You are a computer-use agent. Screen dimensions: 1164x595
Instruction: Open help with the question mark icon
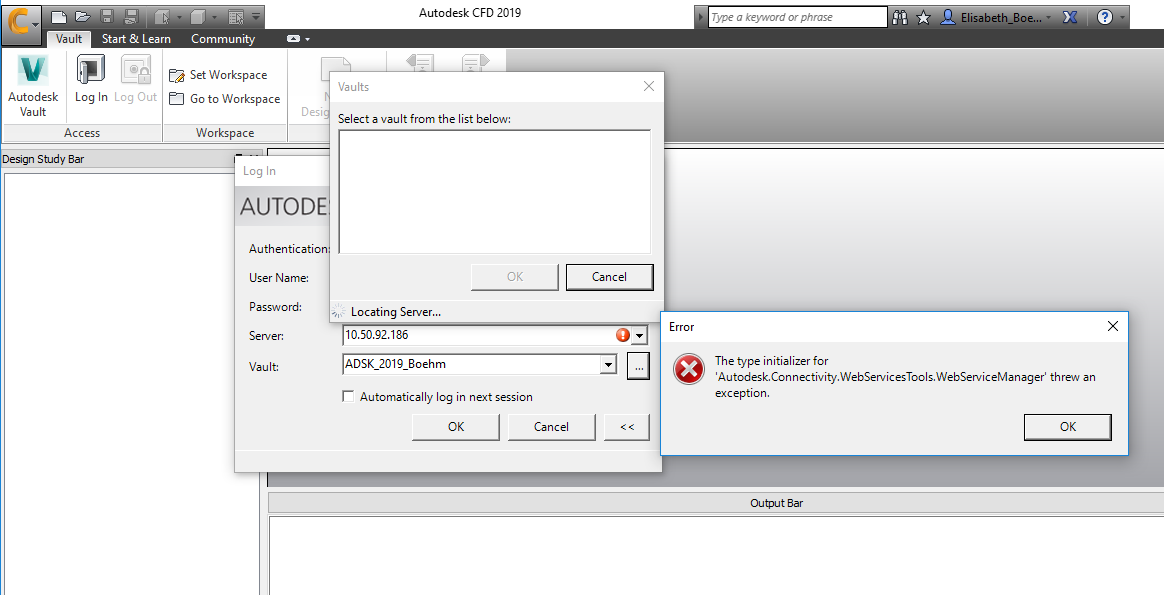click(x=1105, y=17)
